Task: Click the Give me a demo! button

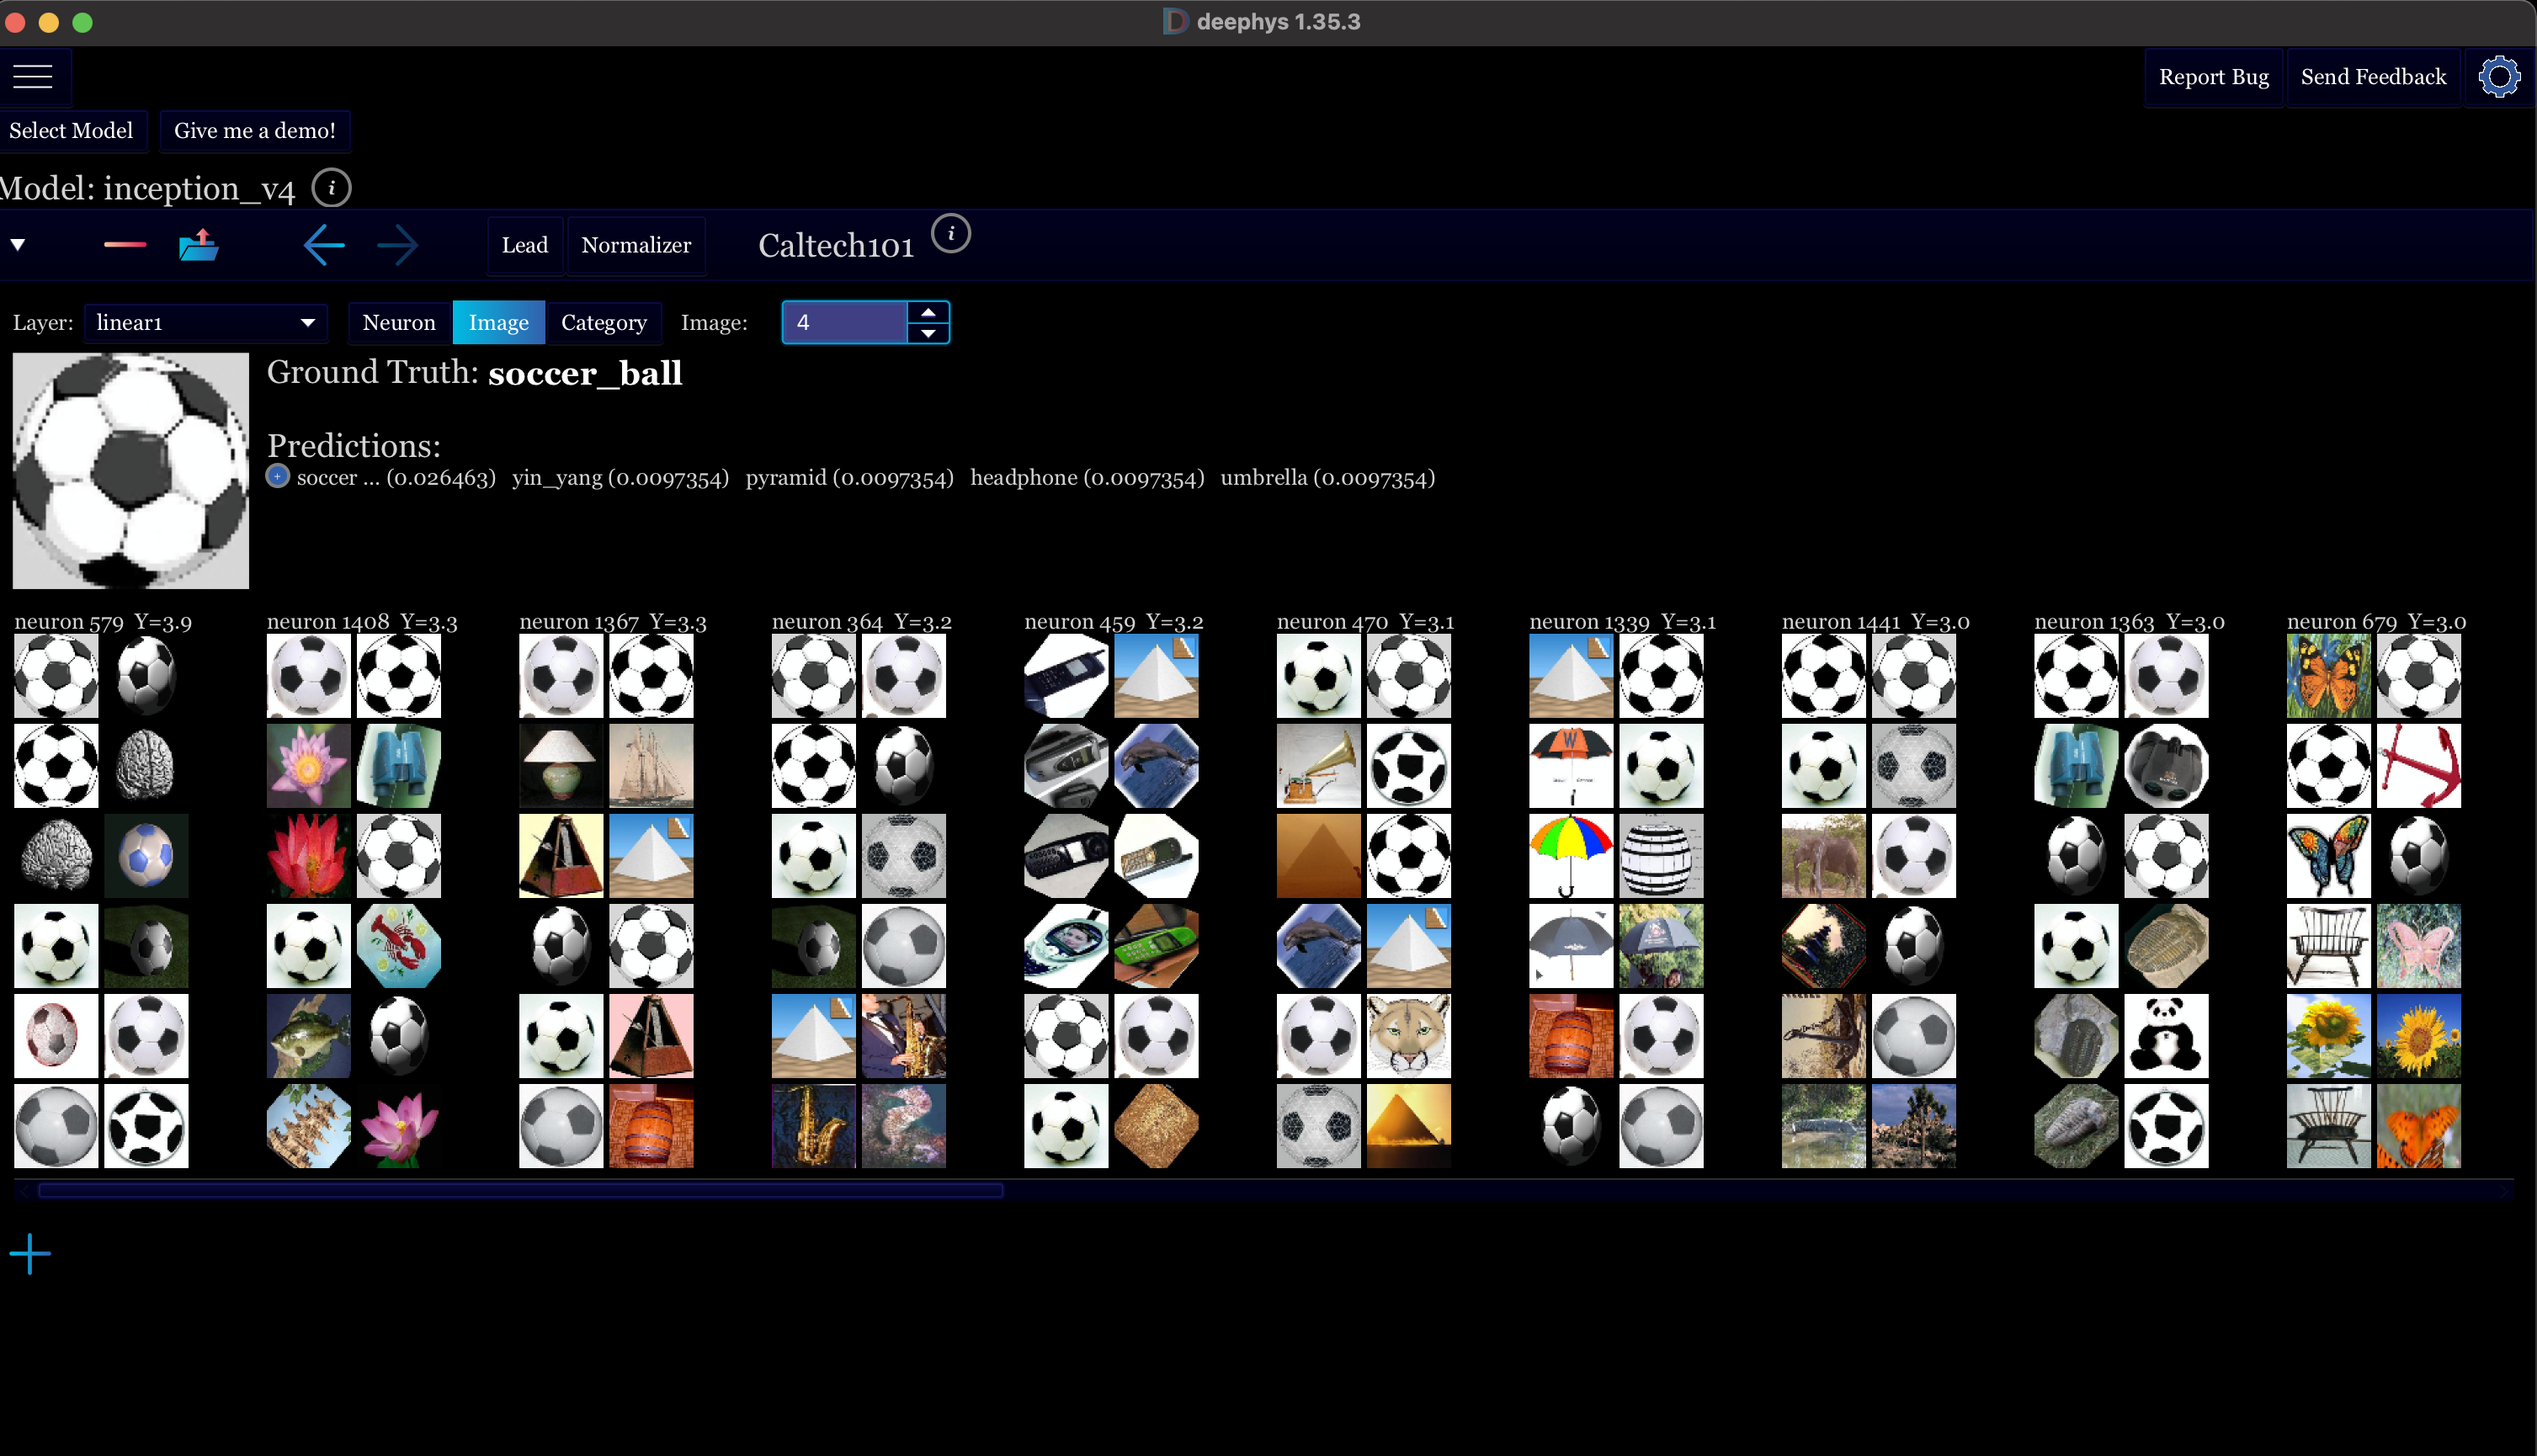Action: pos(254,131)
